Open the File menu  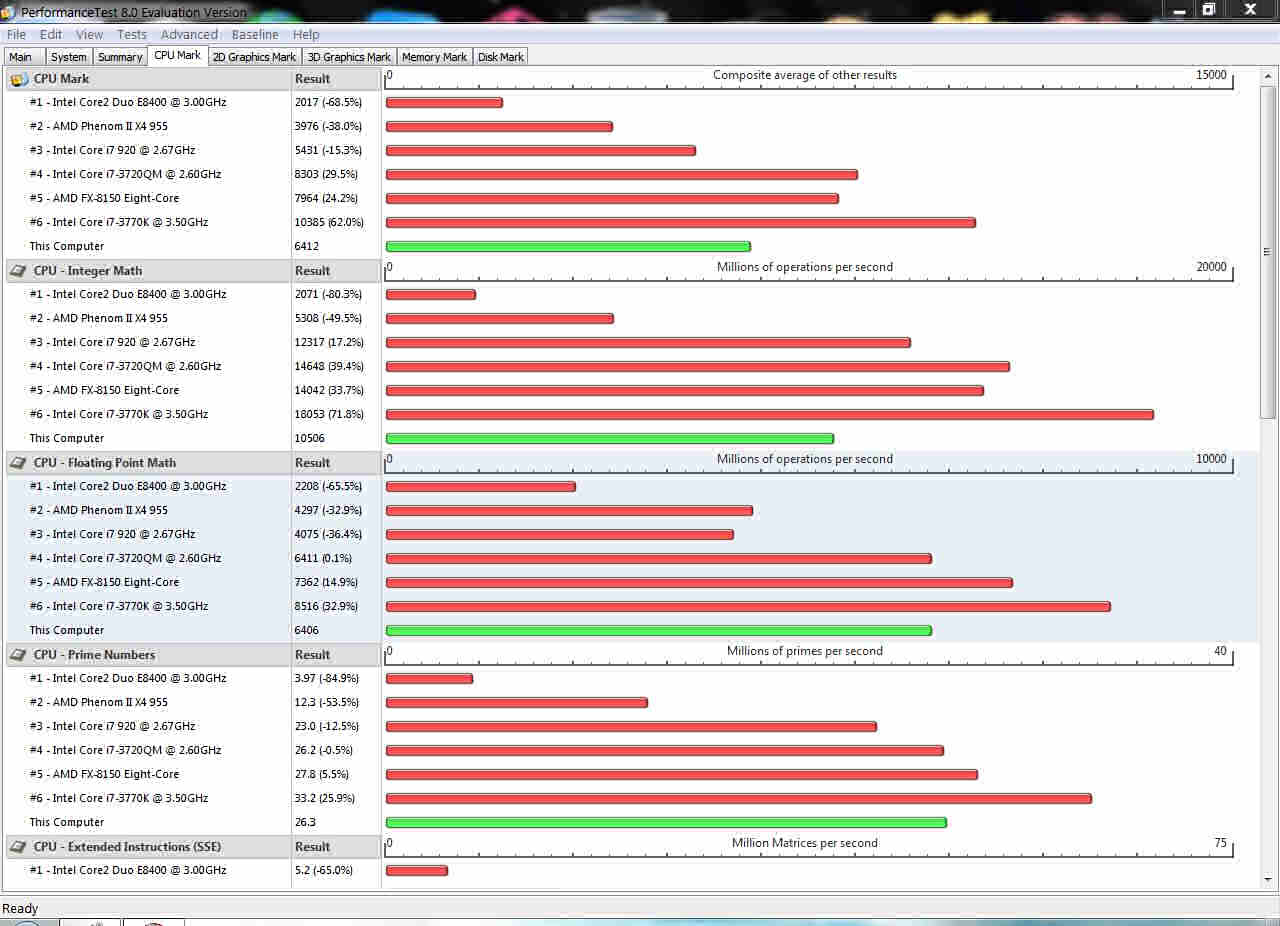click(x=16, y=34)
